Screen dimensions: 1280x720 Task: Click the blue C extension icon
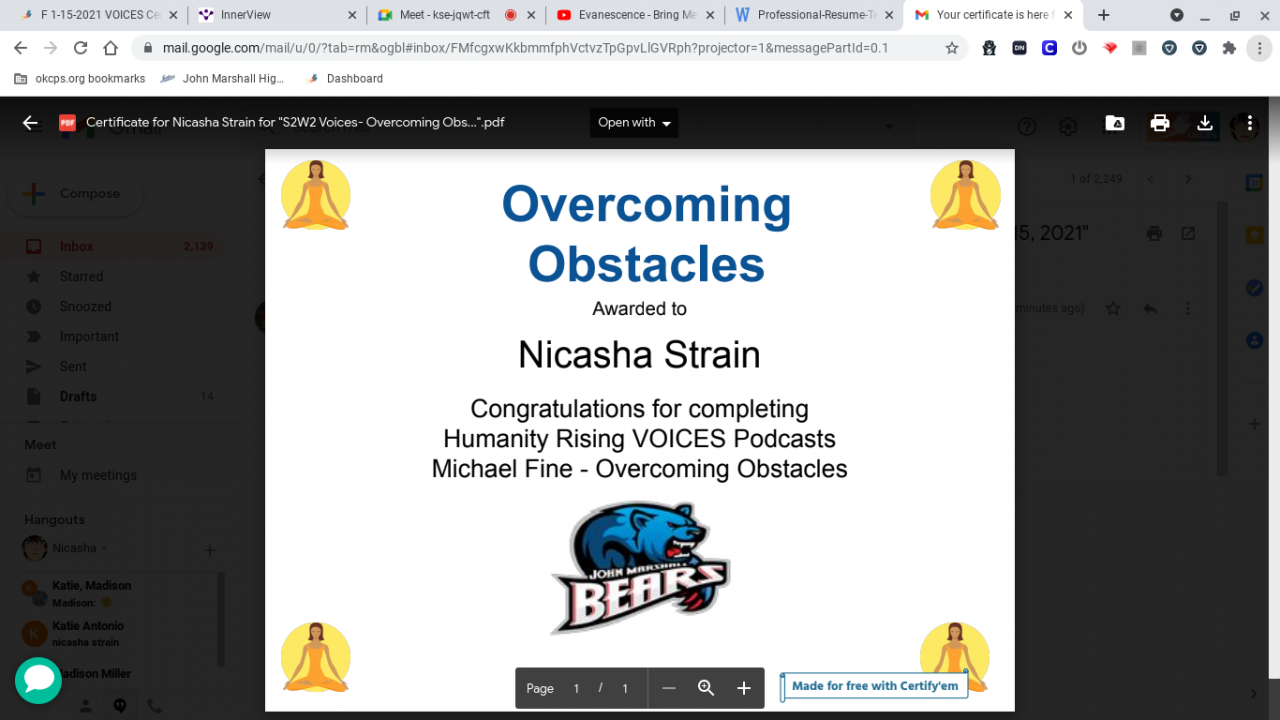(1049, 48)
